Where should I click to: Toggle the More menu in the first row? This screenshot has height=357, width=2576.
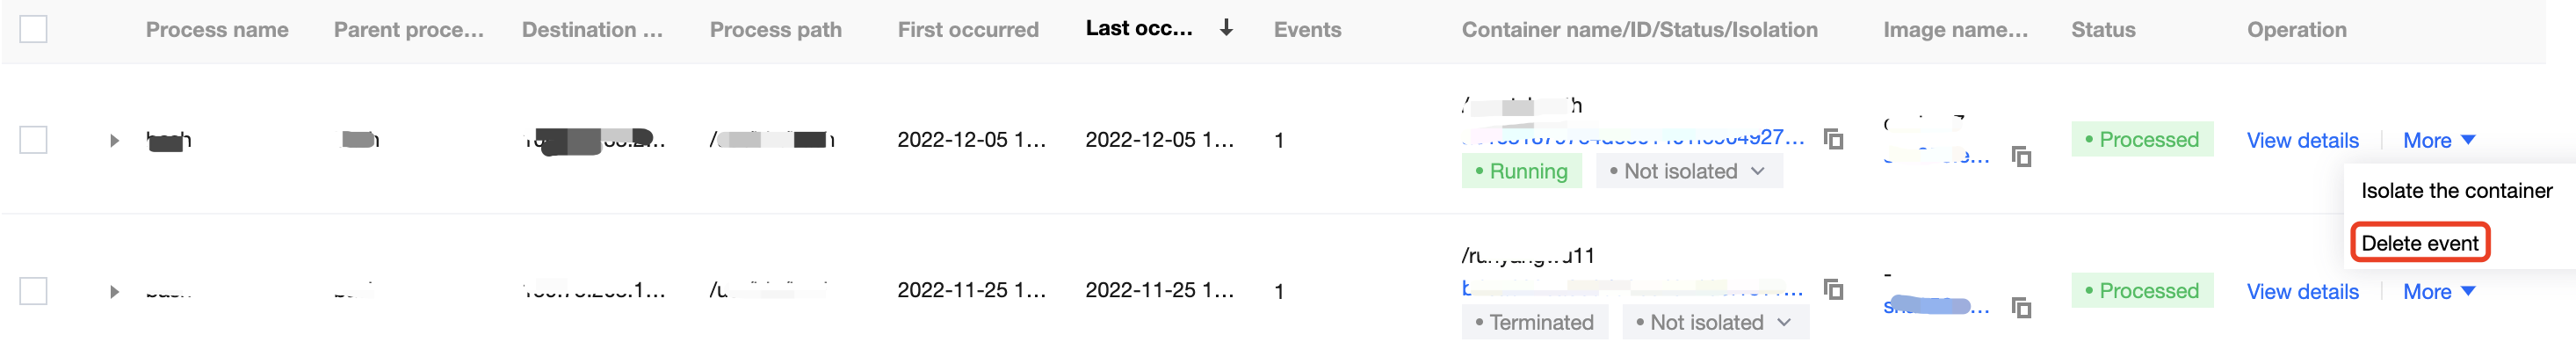2438,141
